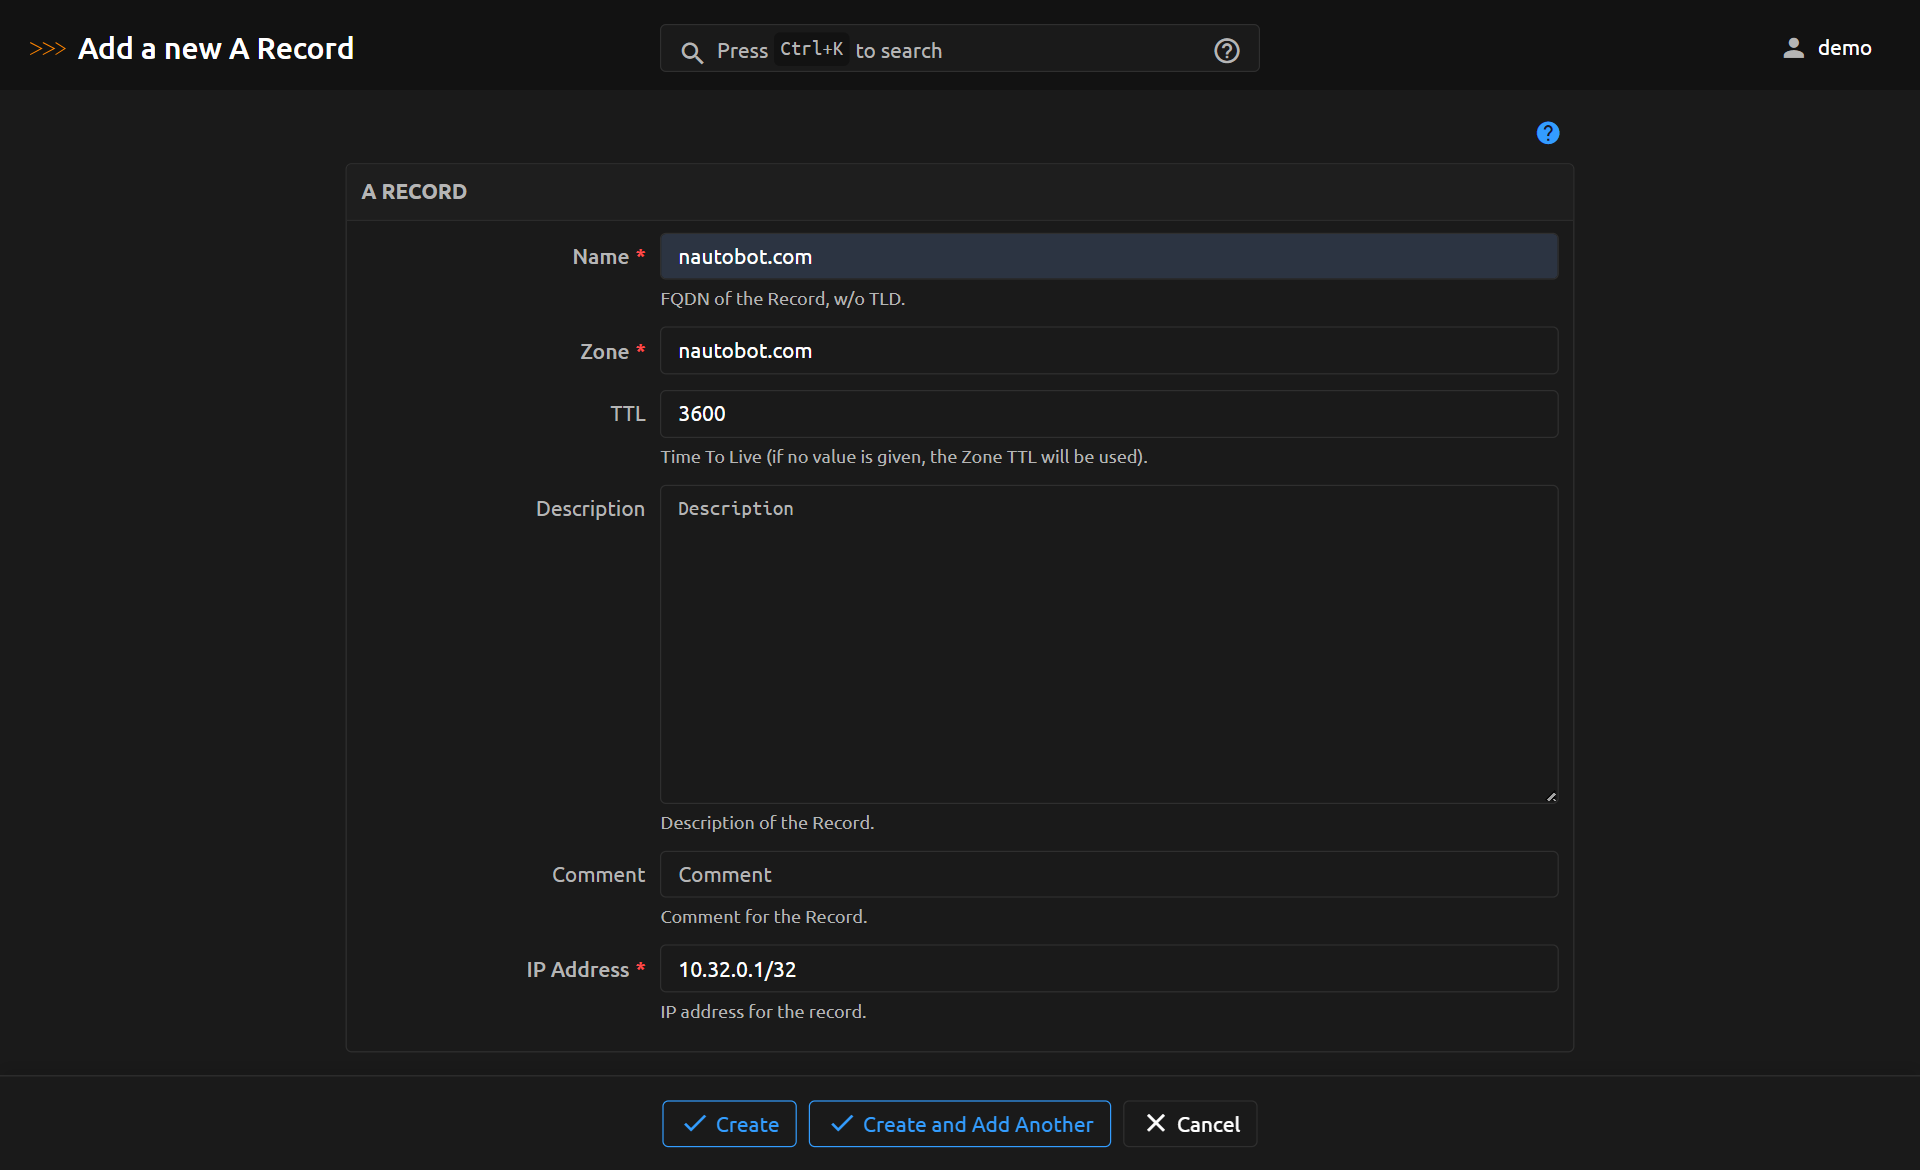Focus the Comment input field
This screenshot has height=1170, width=1920.
1108,875
